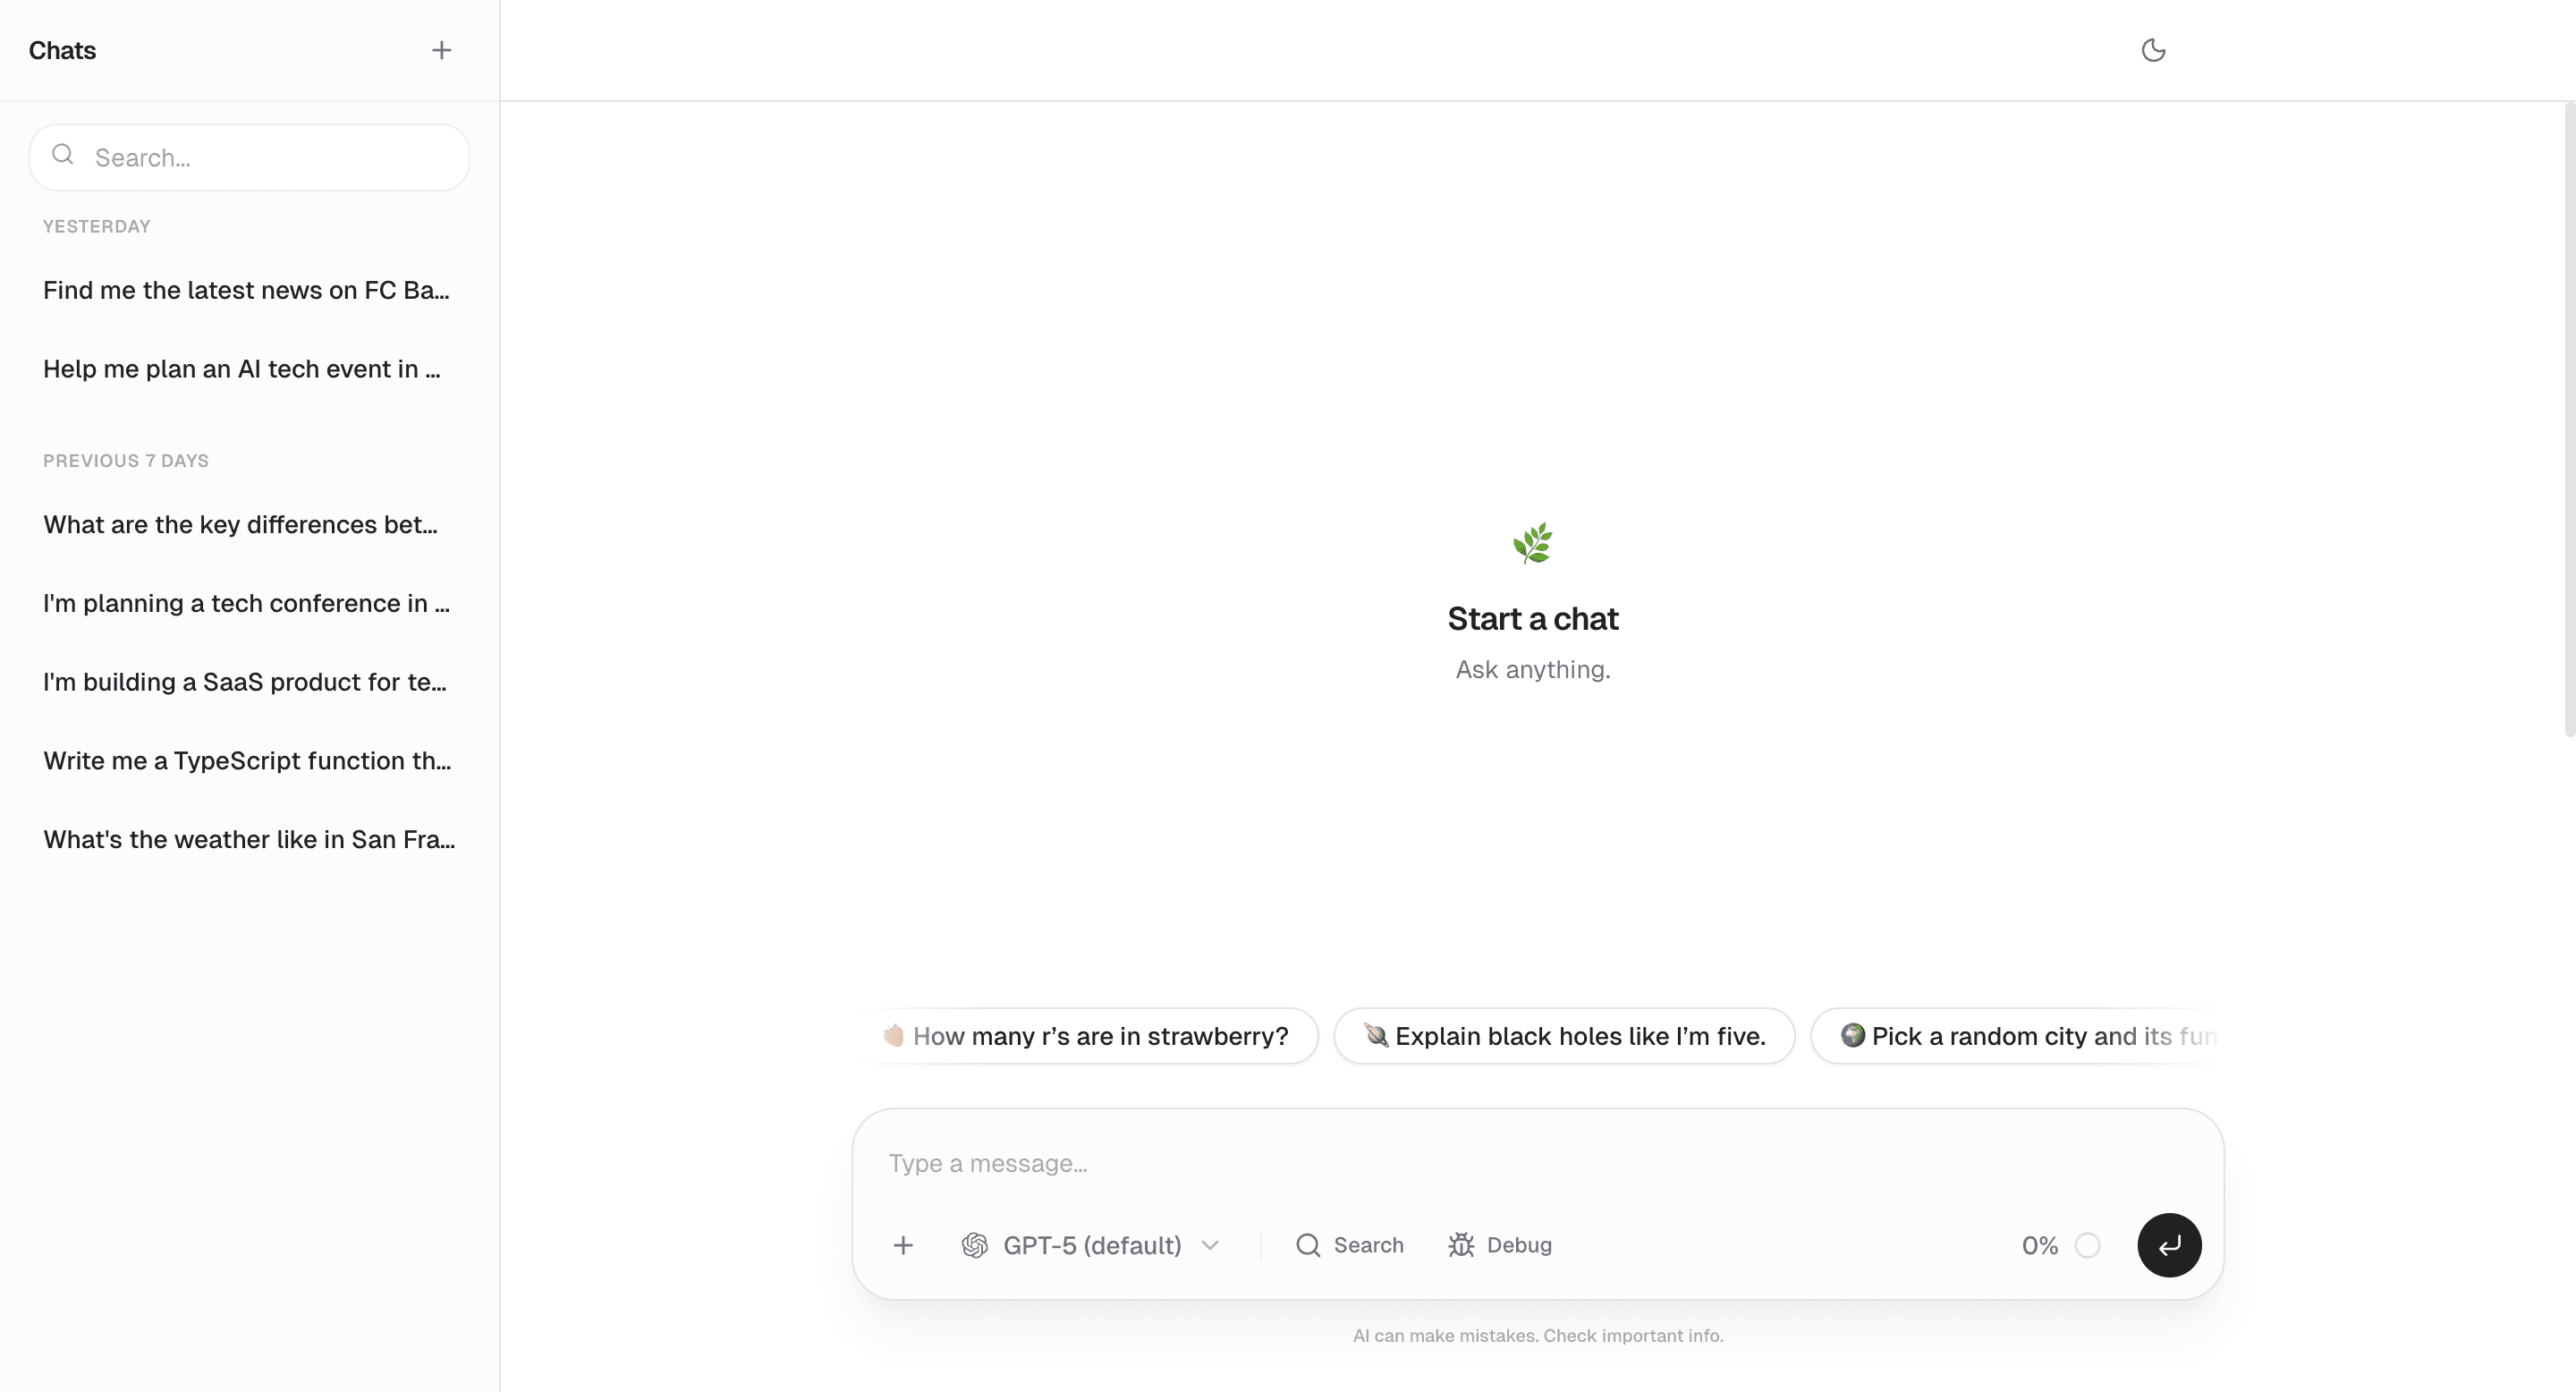This screenshot has width=2576, height=1392.
Task: Open the GPT-5 model dropdown
Action: pyautogui.click(x=1091, y=1245)
